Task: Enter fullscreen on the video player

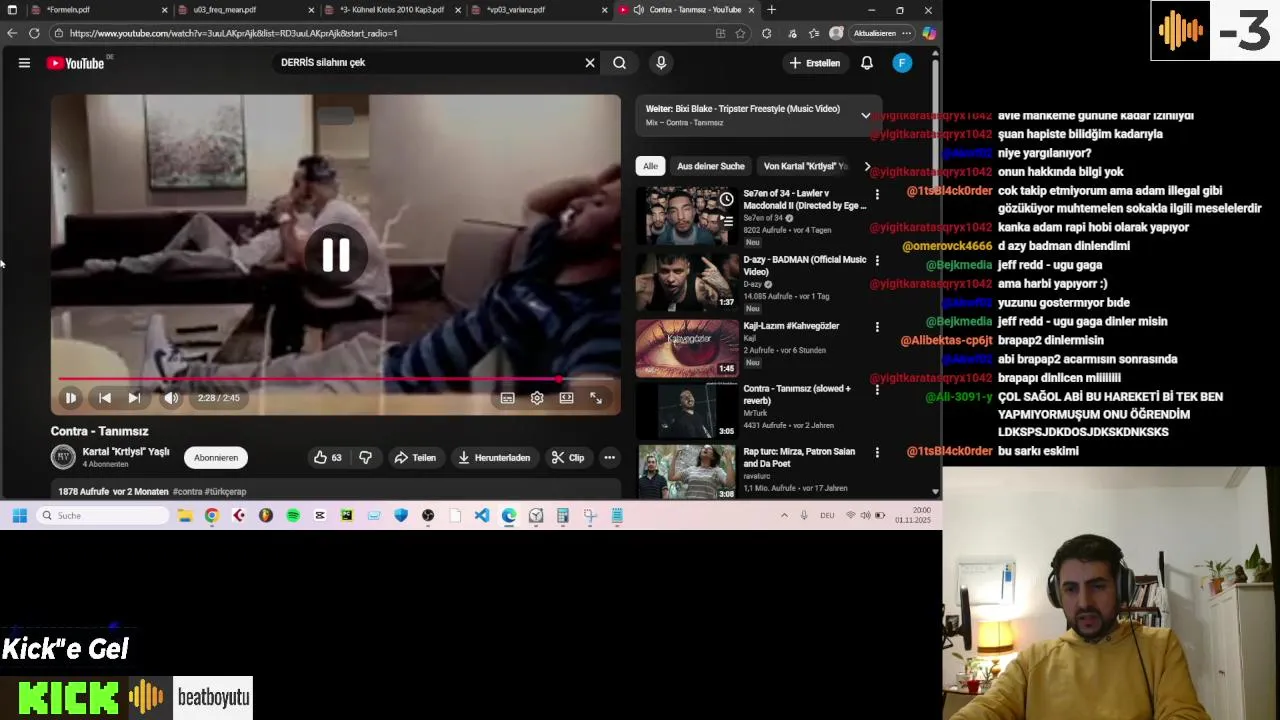Action: tap(596, 398)
